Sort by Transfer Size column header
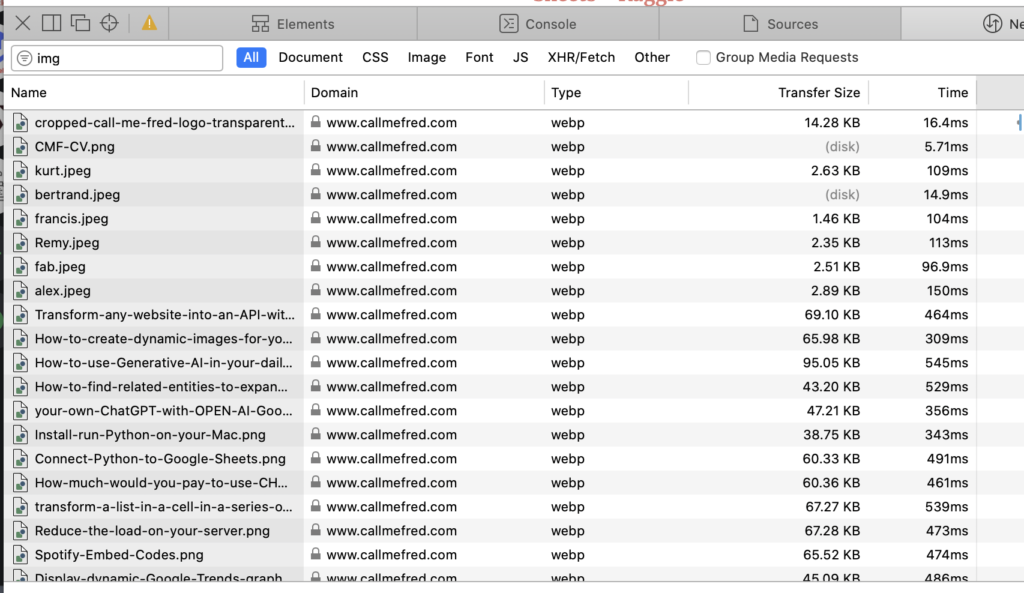This screenshot has width=1024, height=593. 778,93
